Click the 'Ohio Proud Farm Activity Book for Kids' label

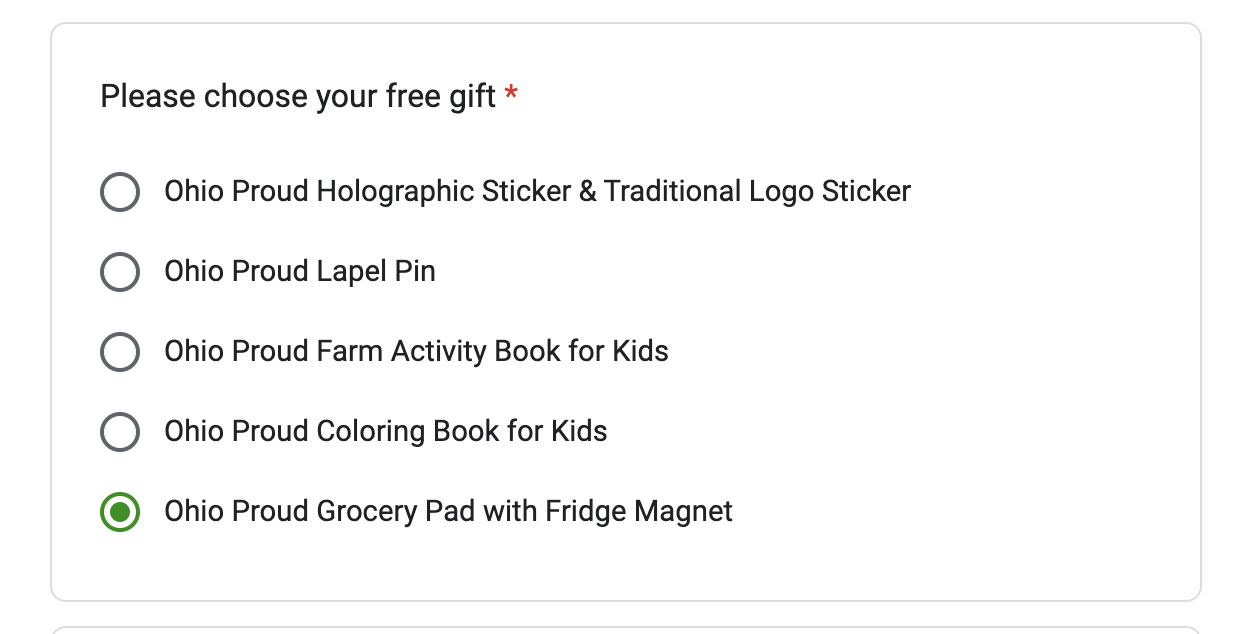tap(416, 352)
